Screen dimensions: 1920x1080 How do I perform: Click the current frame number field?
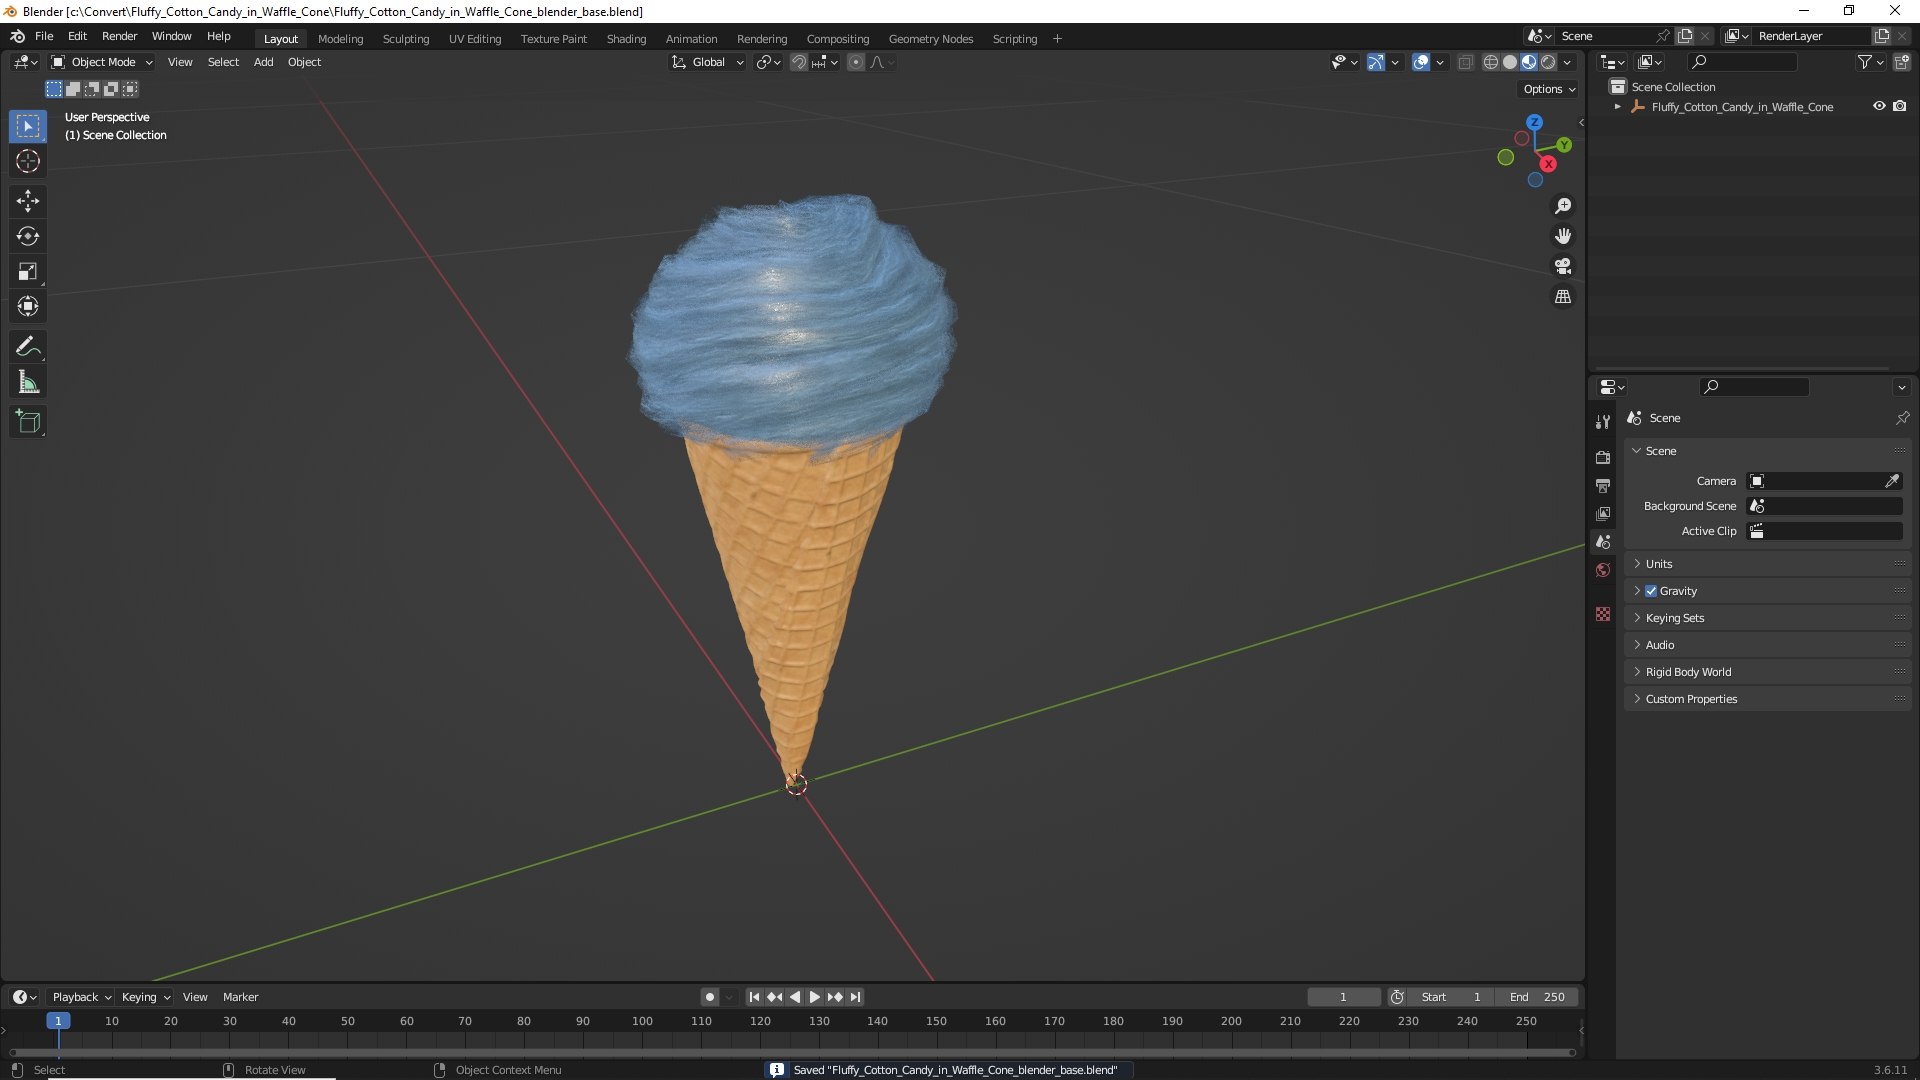[x=1343, y=997]
